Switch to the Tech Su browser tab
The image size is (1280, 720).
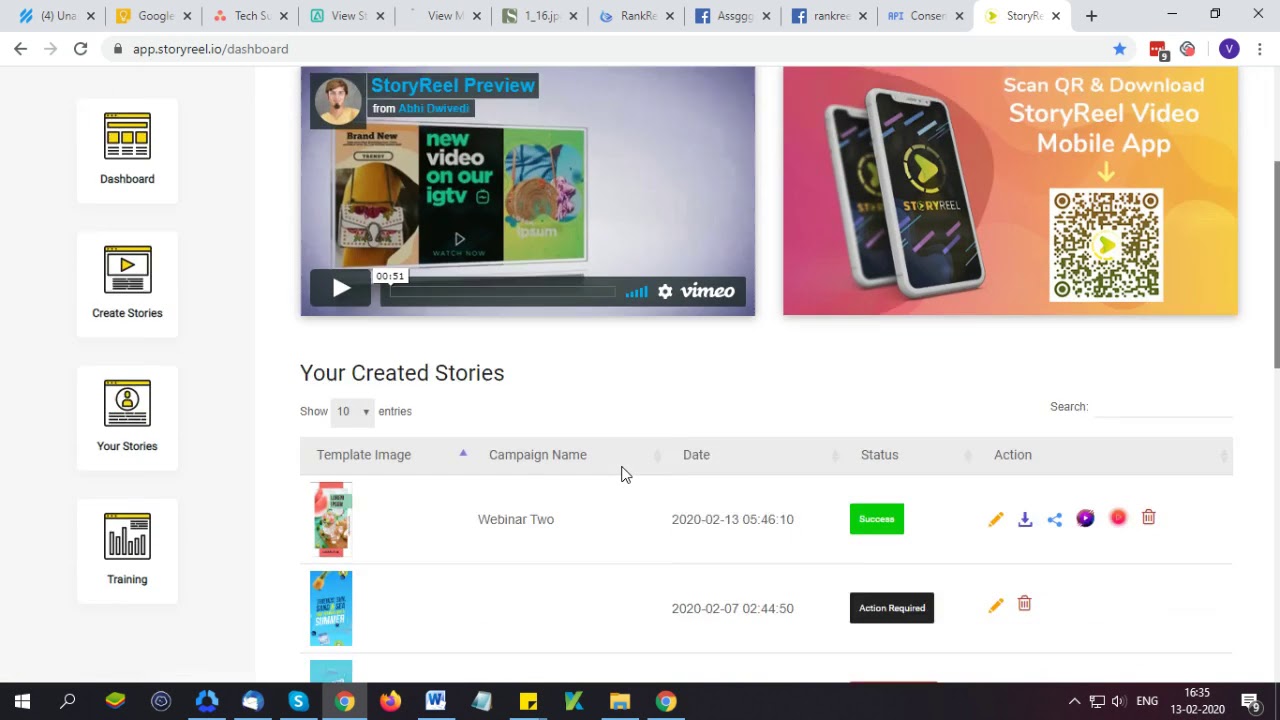pyautogui.click(x=253, y=16)
